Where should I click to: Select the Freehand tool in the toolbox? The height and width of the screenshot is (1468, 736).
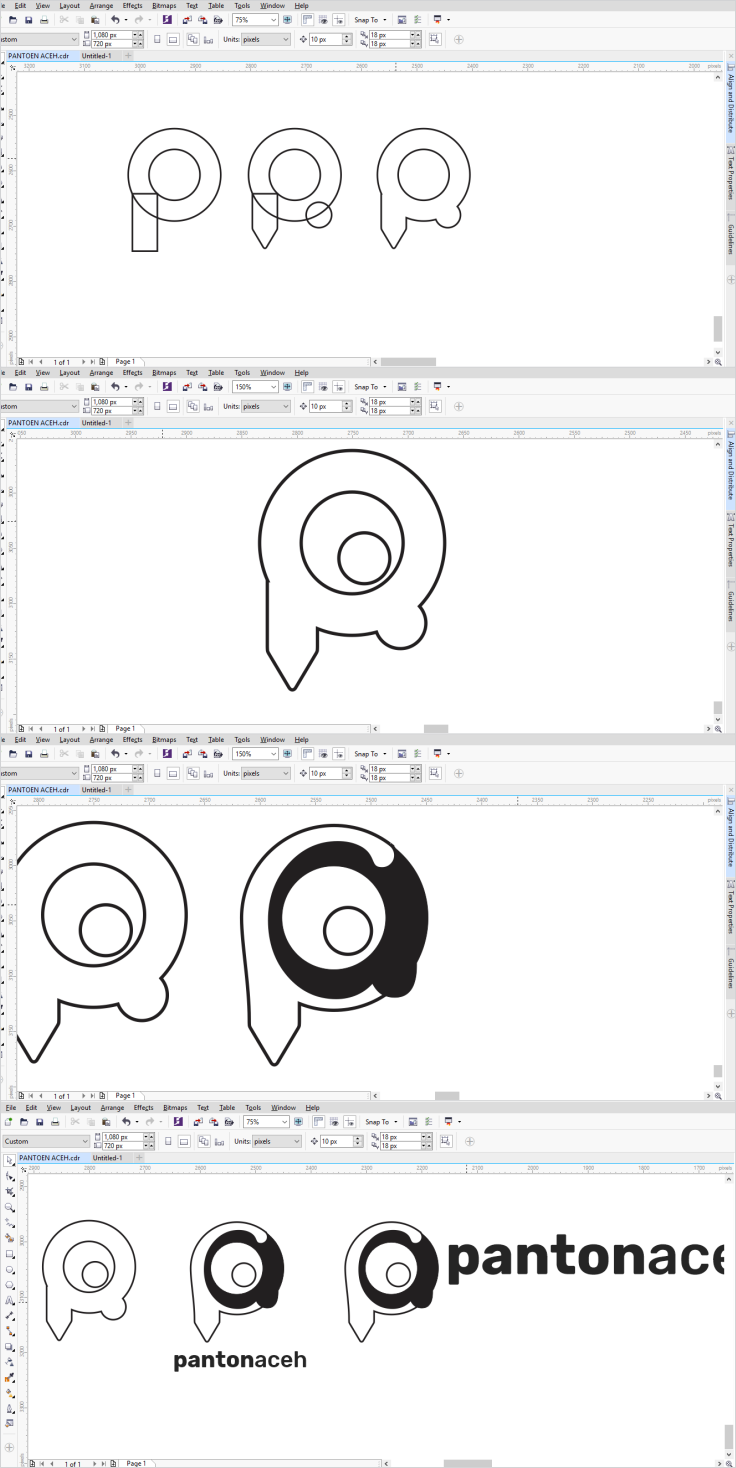pyautogui.click(x=9, y=1223)
